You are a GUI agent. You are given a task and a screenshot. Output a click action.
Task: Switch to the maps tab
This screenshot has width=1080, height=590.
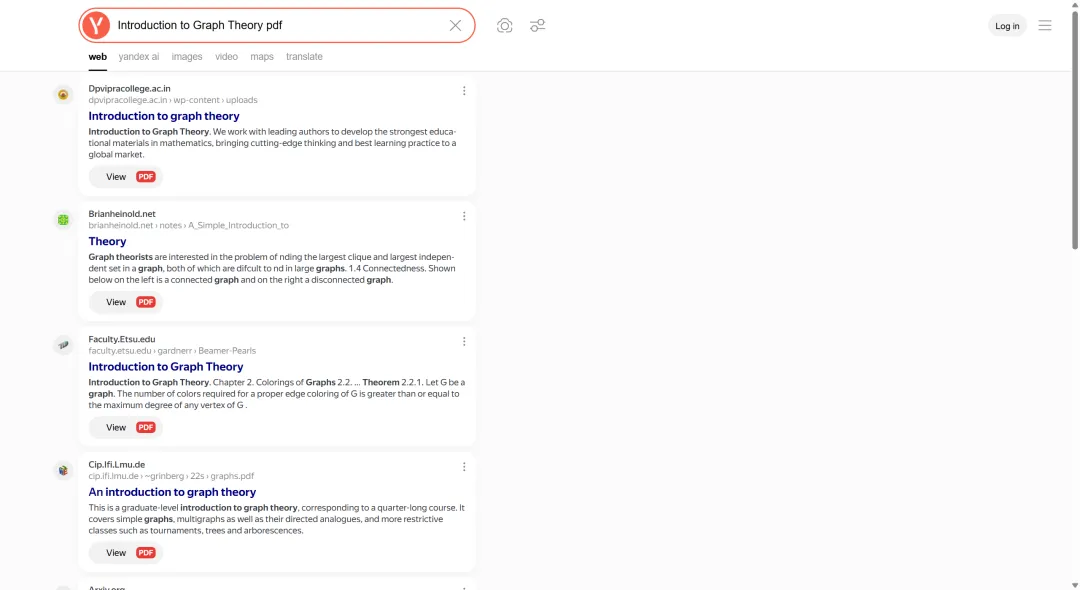(x=262, y=57)
